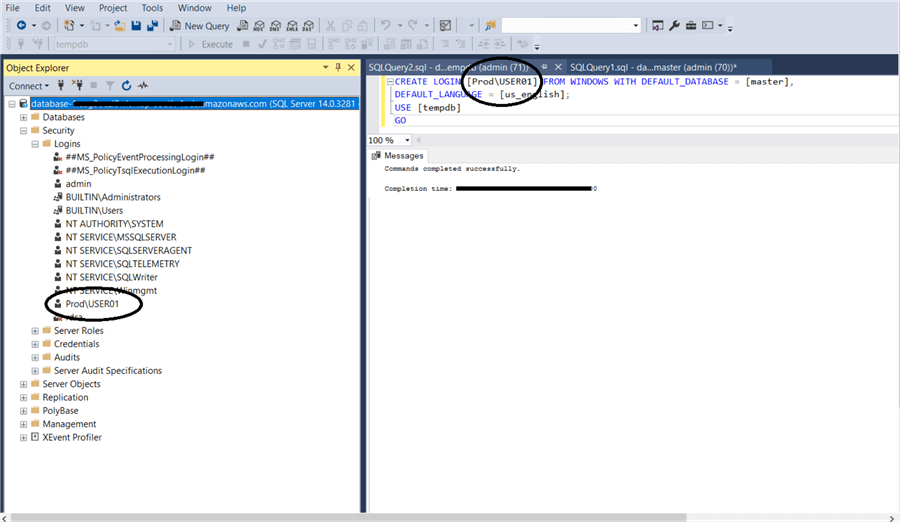Screen dimensions: 900x522
Task: Switch to SQLQuery1.sql tab
Action: point(653,67)
